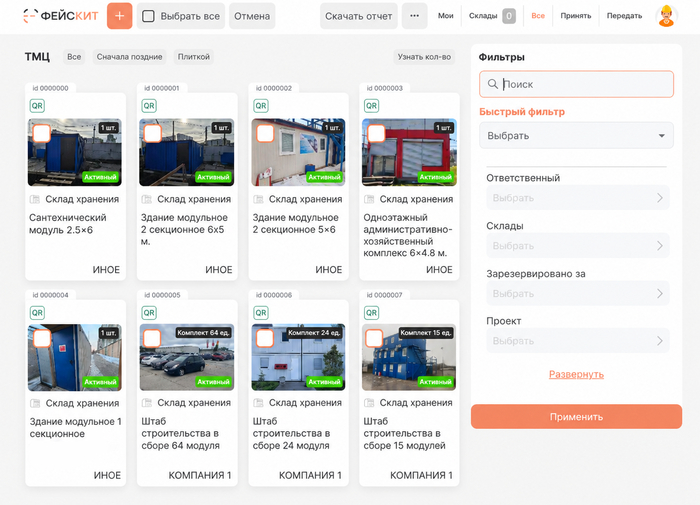This screenshot has height=505, width=700.
Task: Open blue container photo, Сантехнический модуль 2.5×6
Action: tap(75, 152)
